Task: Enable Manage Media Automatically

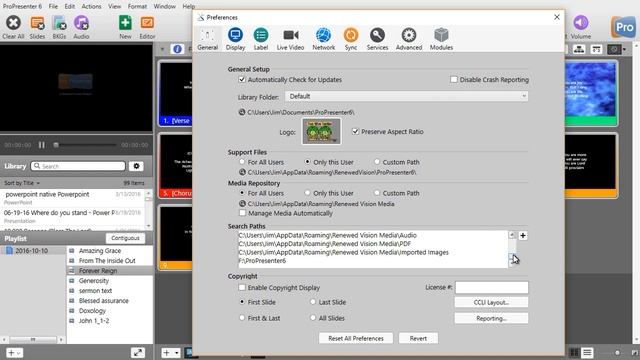Action: tap(242, 213)
